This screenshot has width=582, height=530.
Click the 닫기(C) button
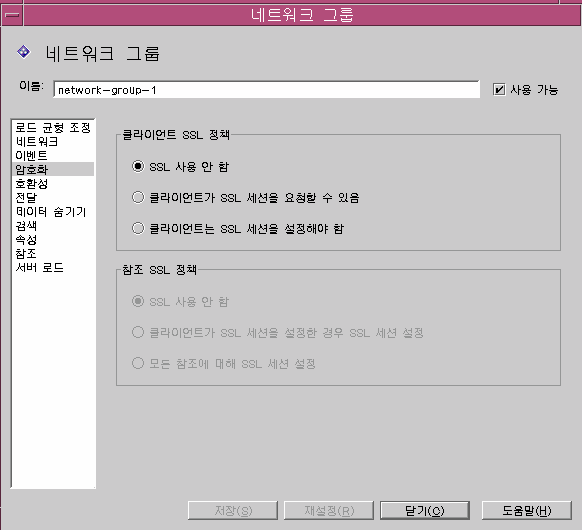click(x=425, y=511)
